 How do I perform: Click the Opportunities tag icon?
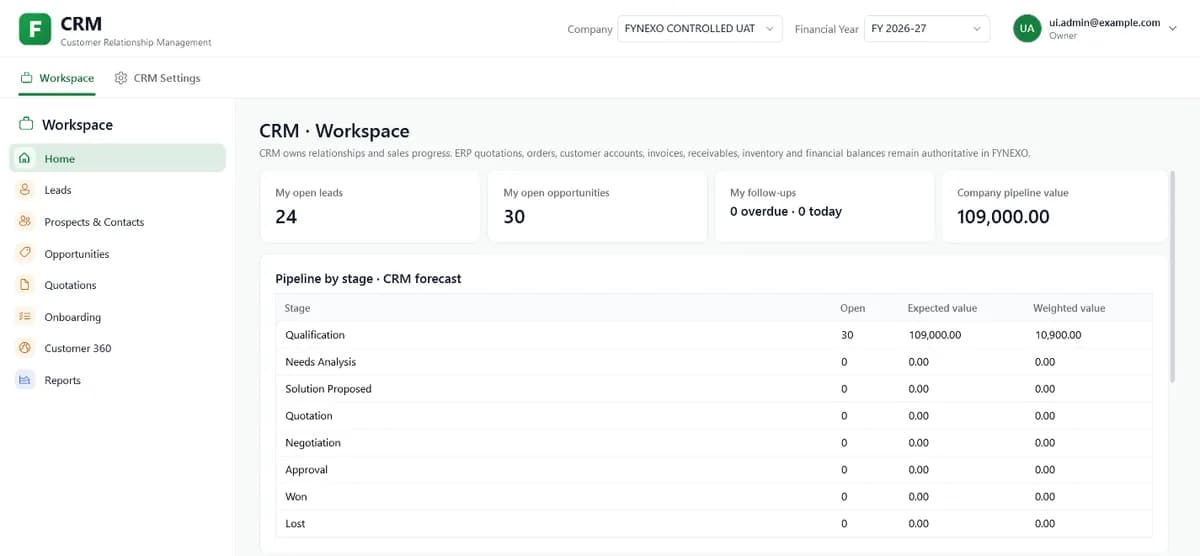[x=25, y=253]
